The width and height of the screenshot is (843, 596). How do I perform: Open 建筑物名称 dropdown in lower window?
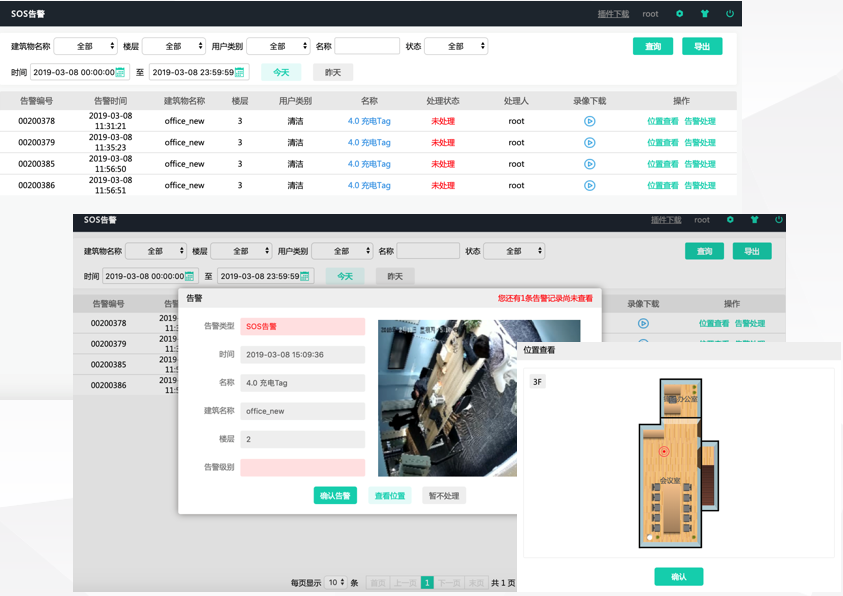pos(156,251)
